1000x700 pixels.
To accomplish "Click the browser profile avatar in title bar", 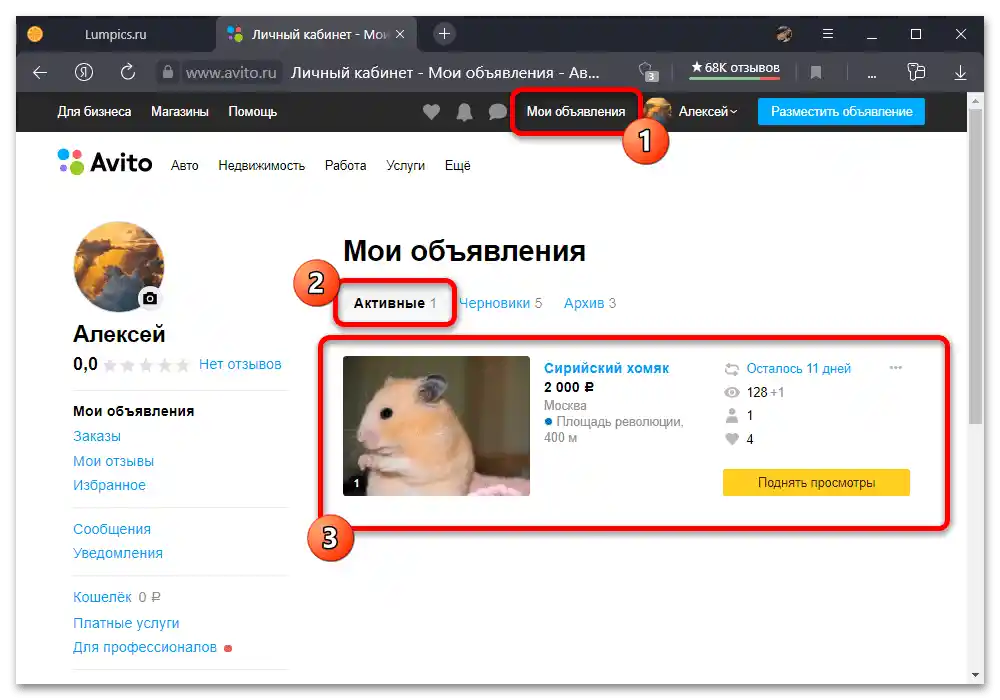I will 784,34.
